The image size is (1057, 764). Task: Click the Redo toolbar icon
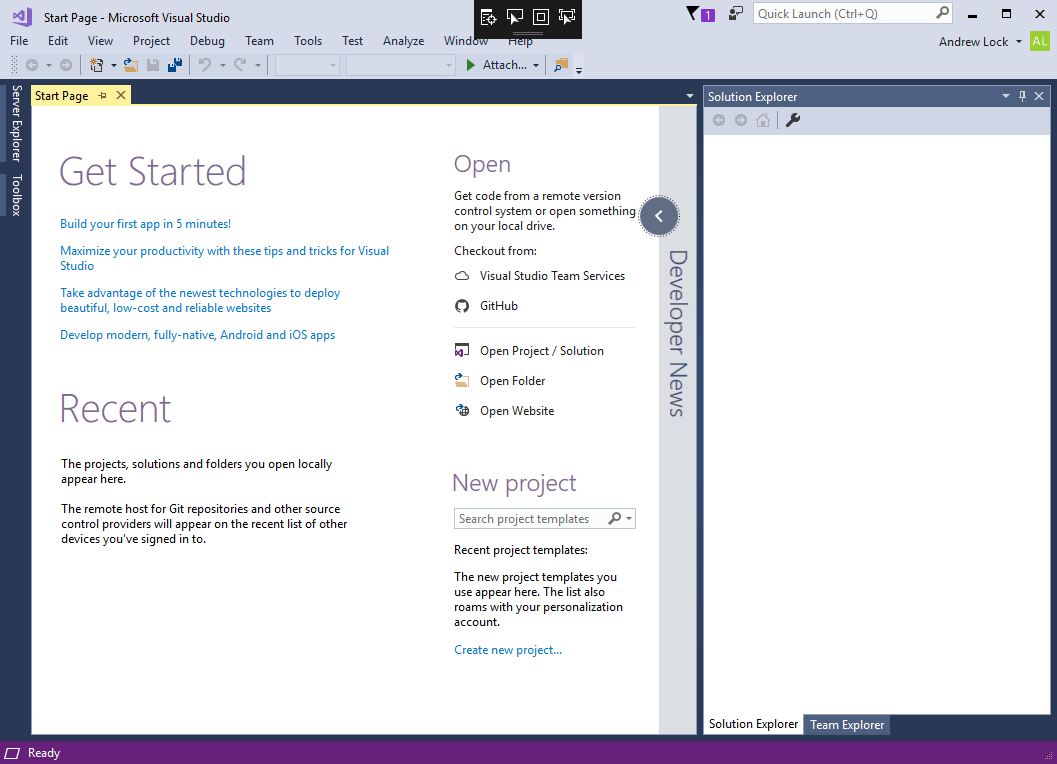pyautogui.click(x=240, y=65)
